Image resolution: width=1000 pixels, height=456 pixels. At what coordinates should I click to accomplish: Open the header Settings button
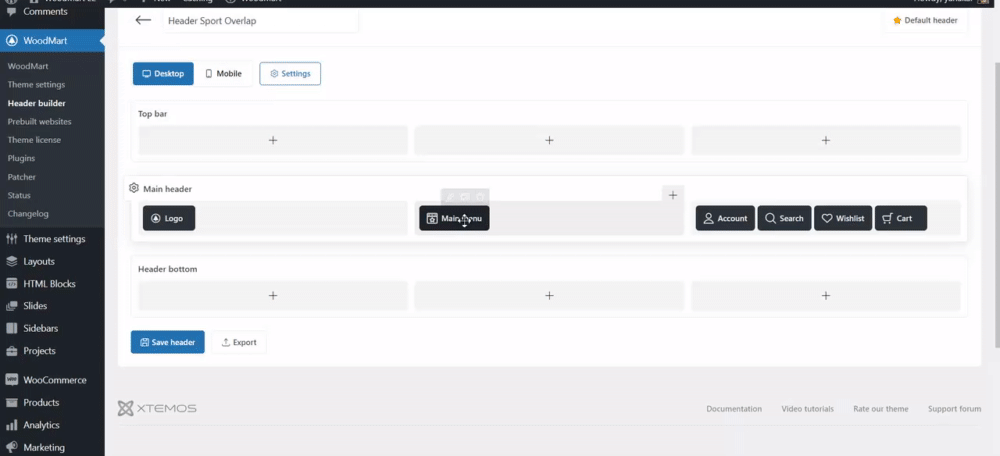pos(290,73)
